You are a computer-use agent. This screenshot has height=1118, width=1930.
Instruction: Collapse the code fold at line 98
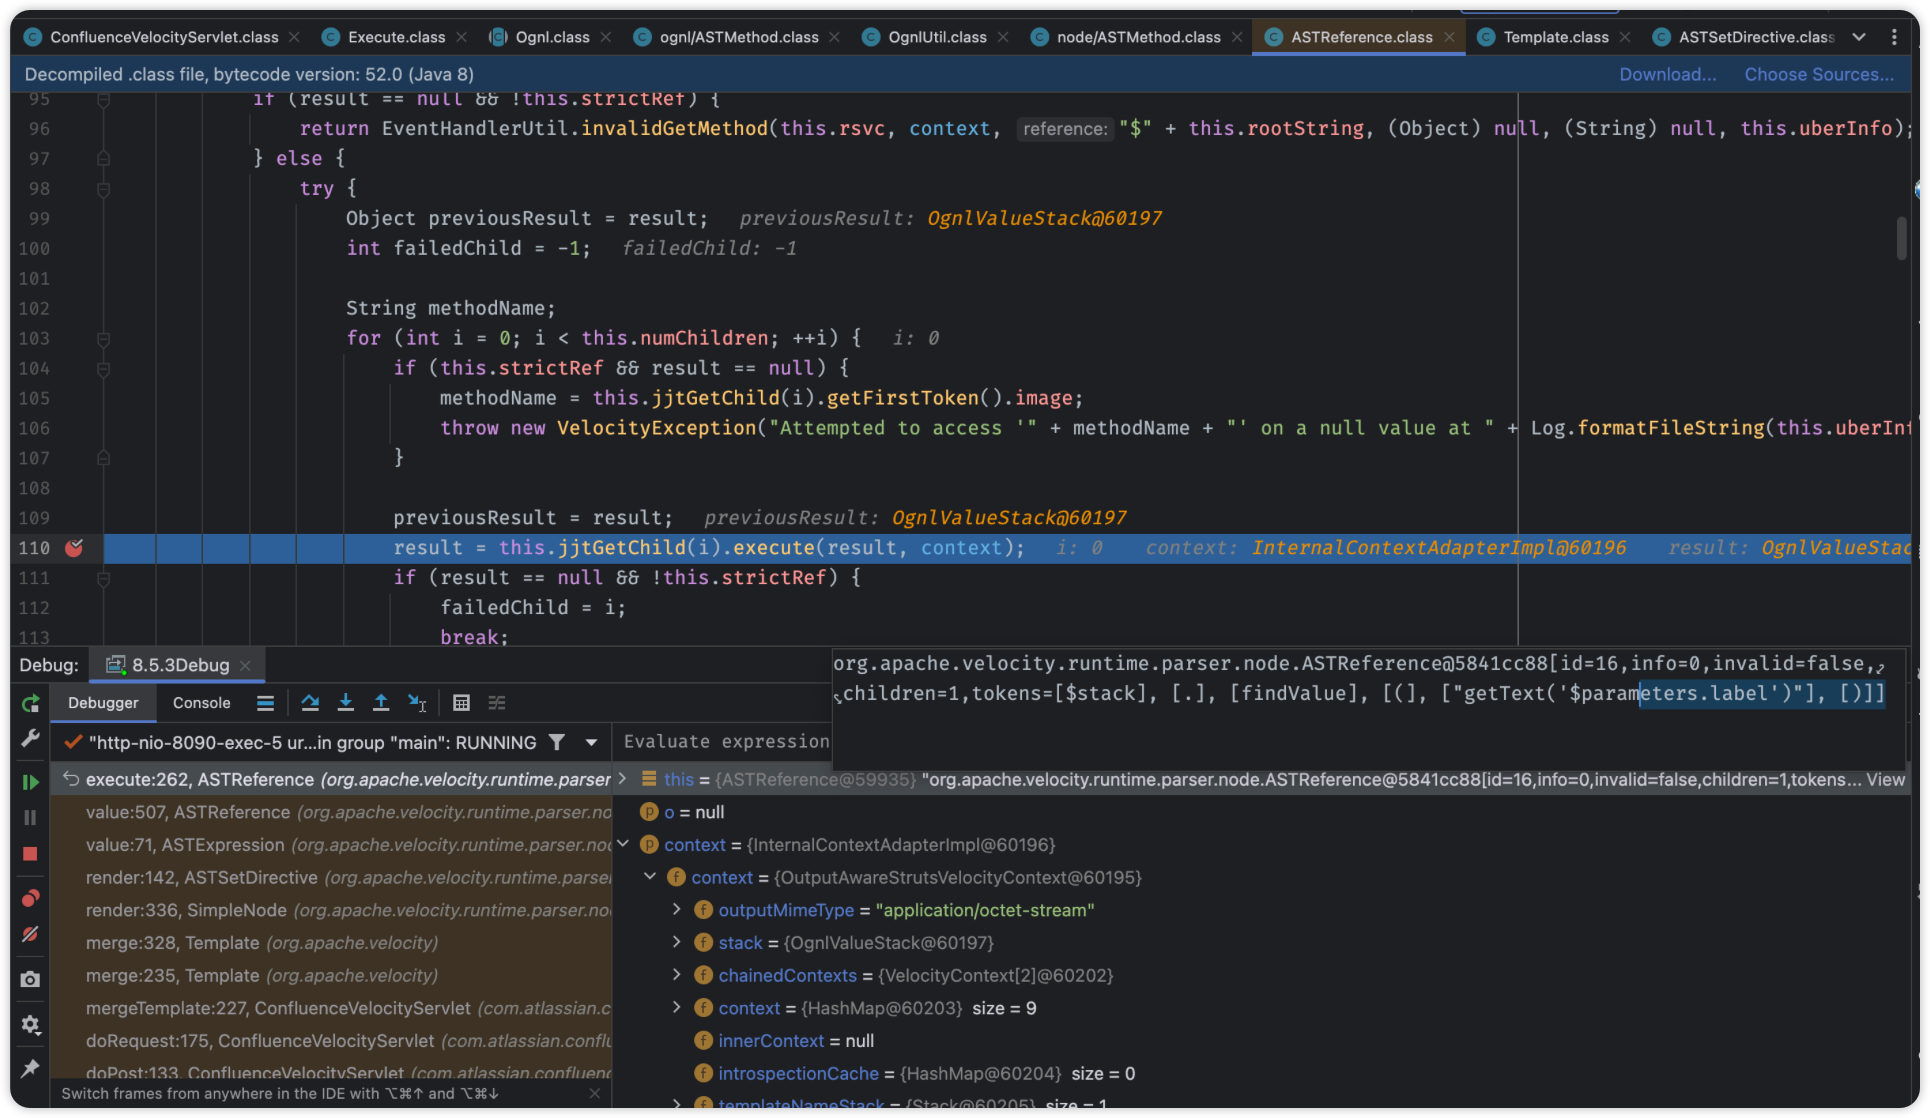103,188
